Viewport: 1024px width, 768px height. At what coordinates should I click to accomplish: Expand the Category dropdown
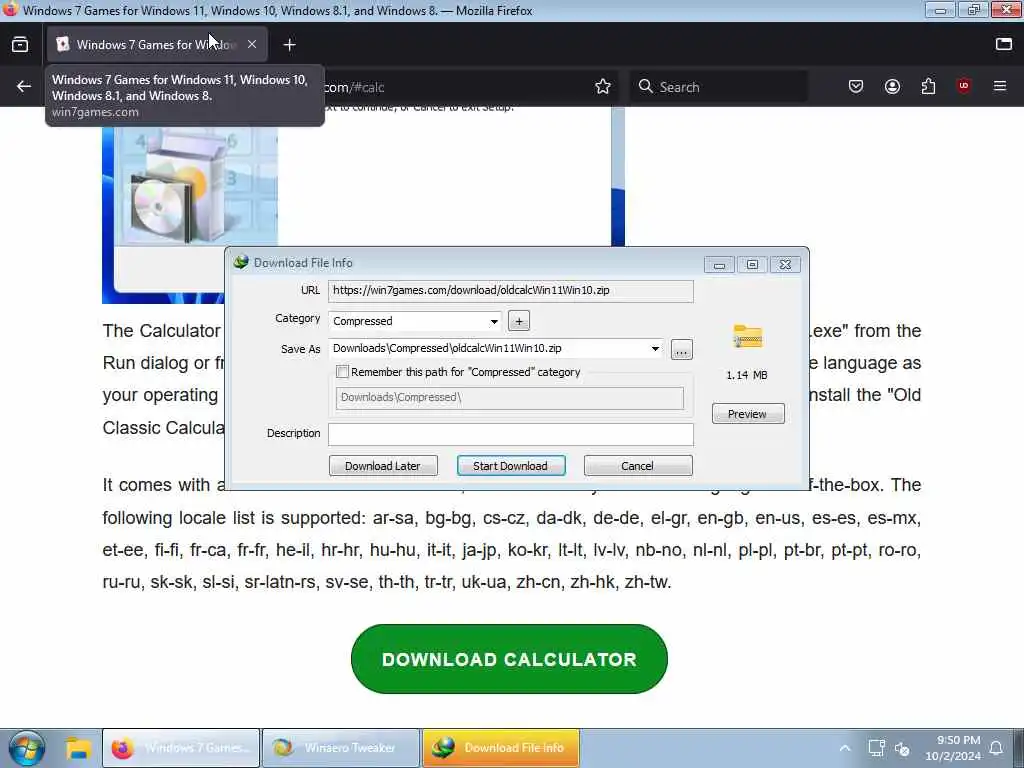[x=494, y=321]
